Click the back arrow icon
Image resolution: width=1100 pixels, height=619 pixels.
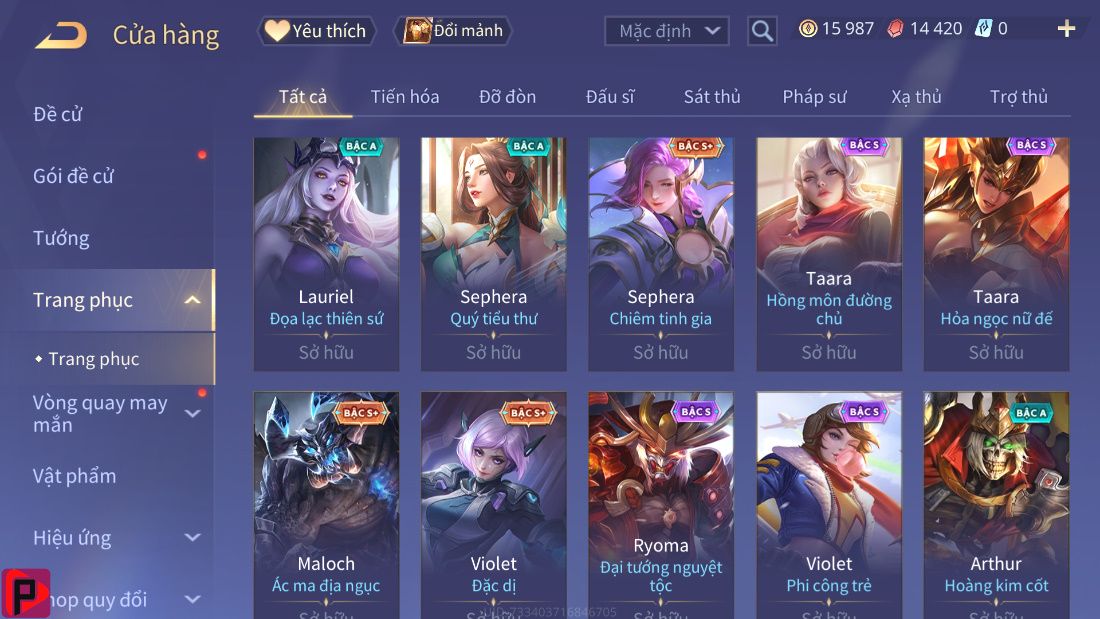61,35
